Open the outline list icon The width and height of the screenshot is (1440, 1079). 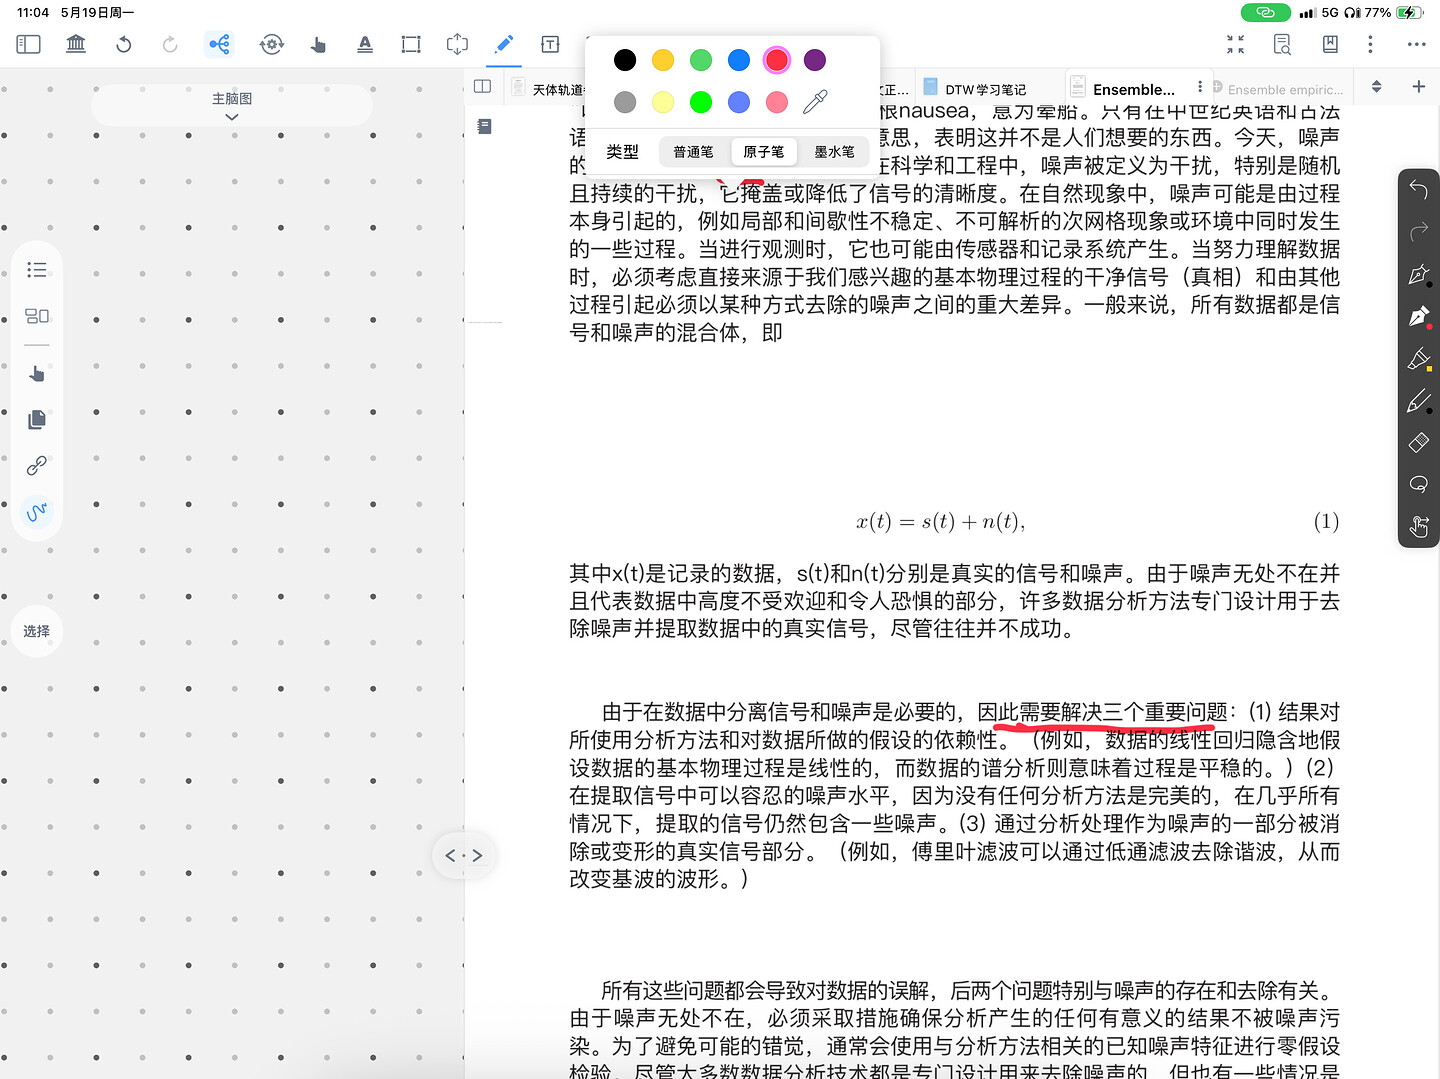click(37, 270)
